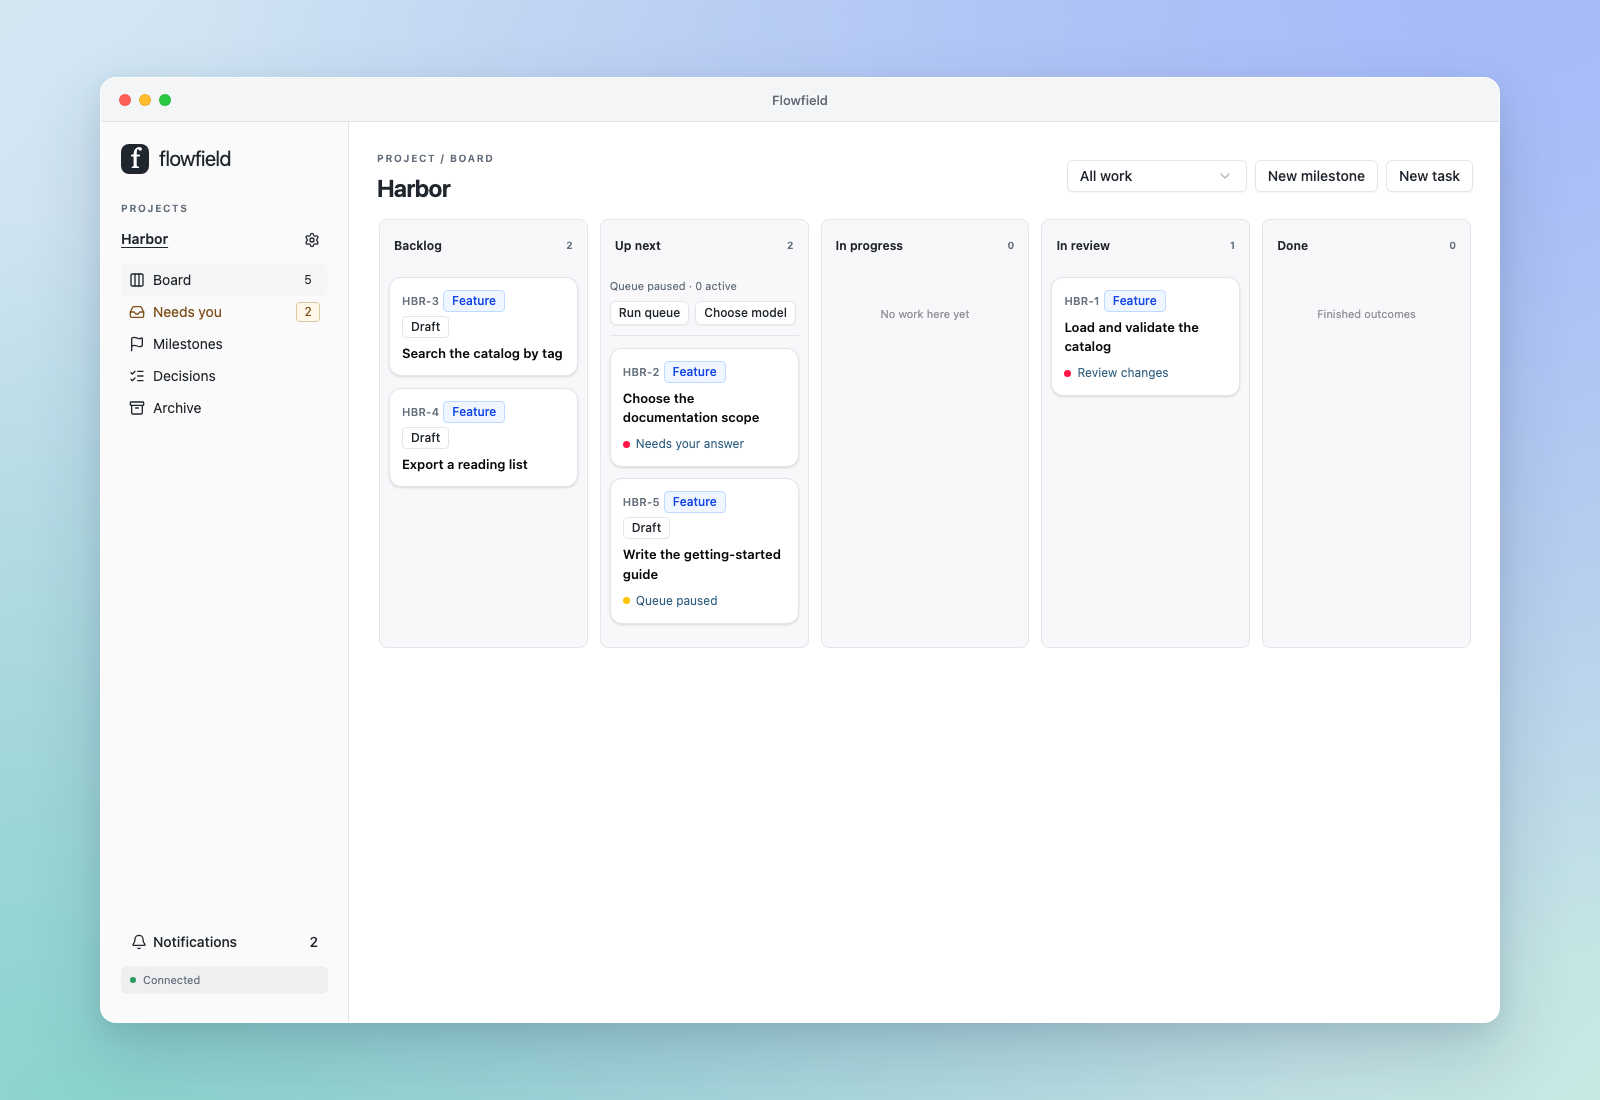
Task: Click the Decisions checklist icon
Action: (x=137, y=376)
